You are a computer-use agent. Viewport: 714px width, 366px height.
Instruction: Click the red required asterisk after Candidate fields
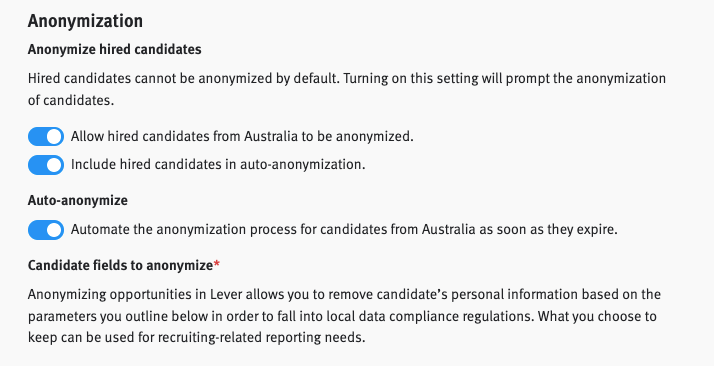coord(217,264)
